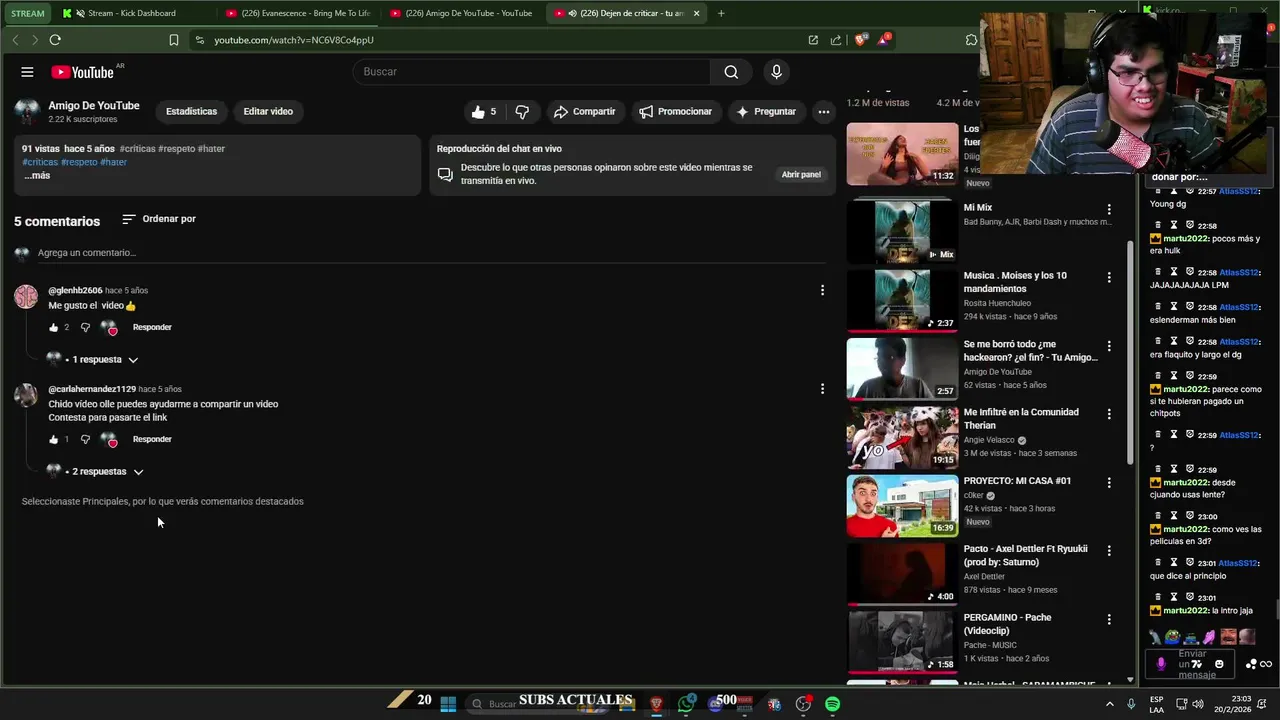Viewport: 1280px width, 720px height.
Task: Like glenhb2606's comment
Action: point(54,327)
